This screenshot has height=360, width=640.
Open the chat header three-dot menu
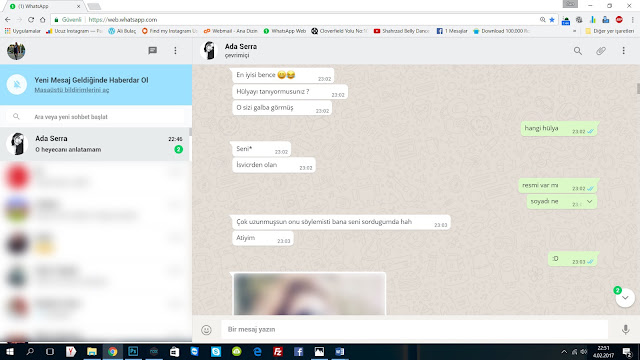pos(623,51)
